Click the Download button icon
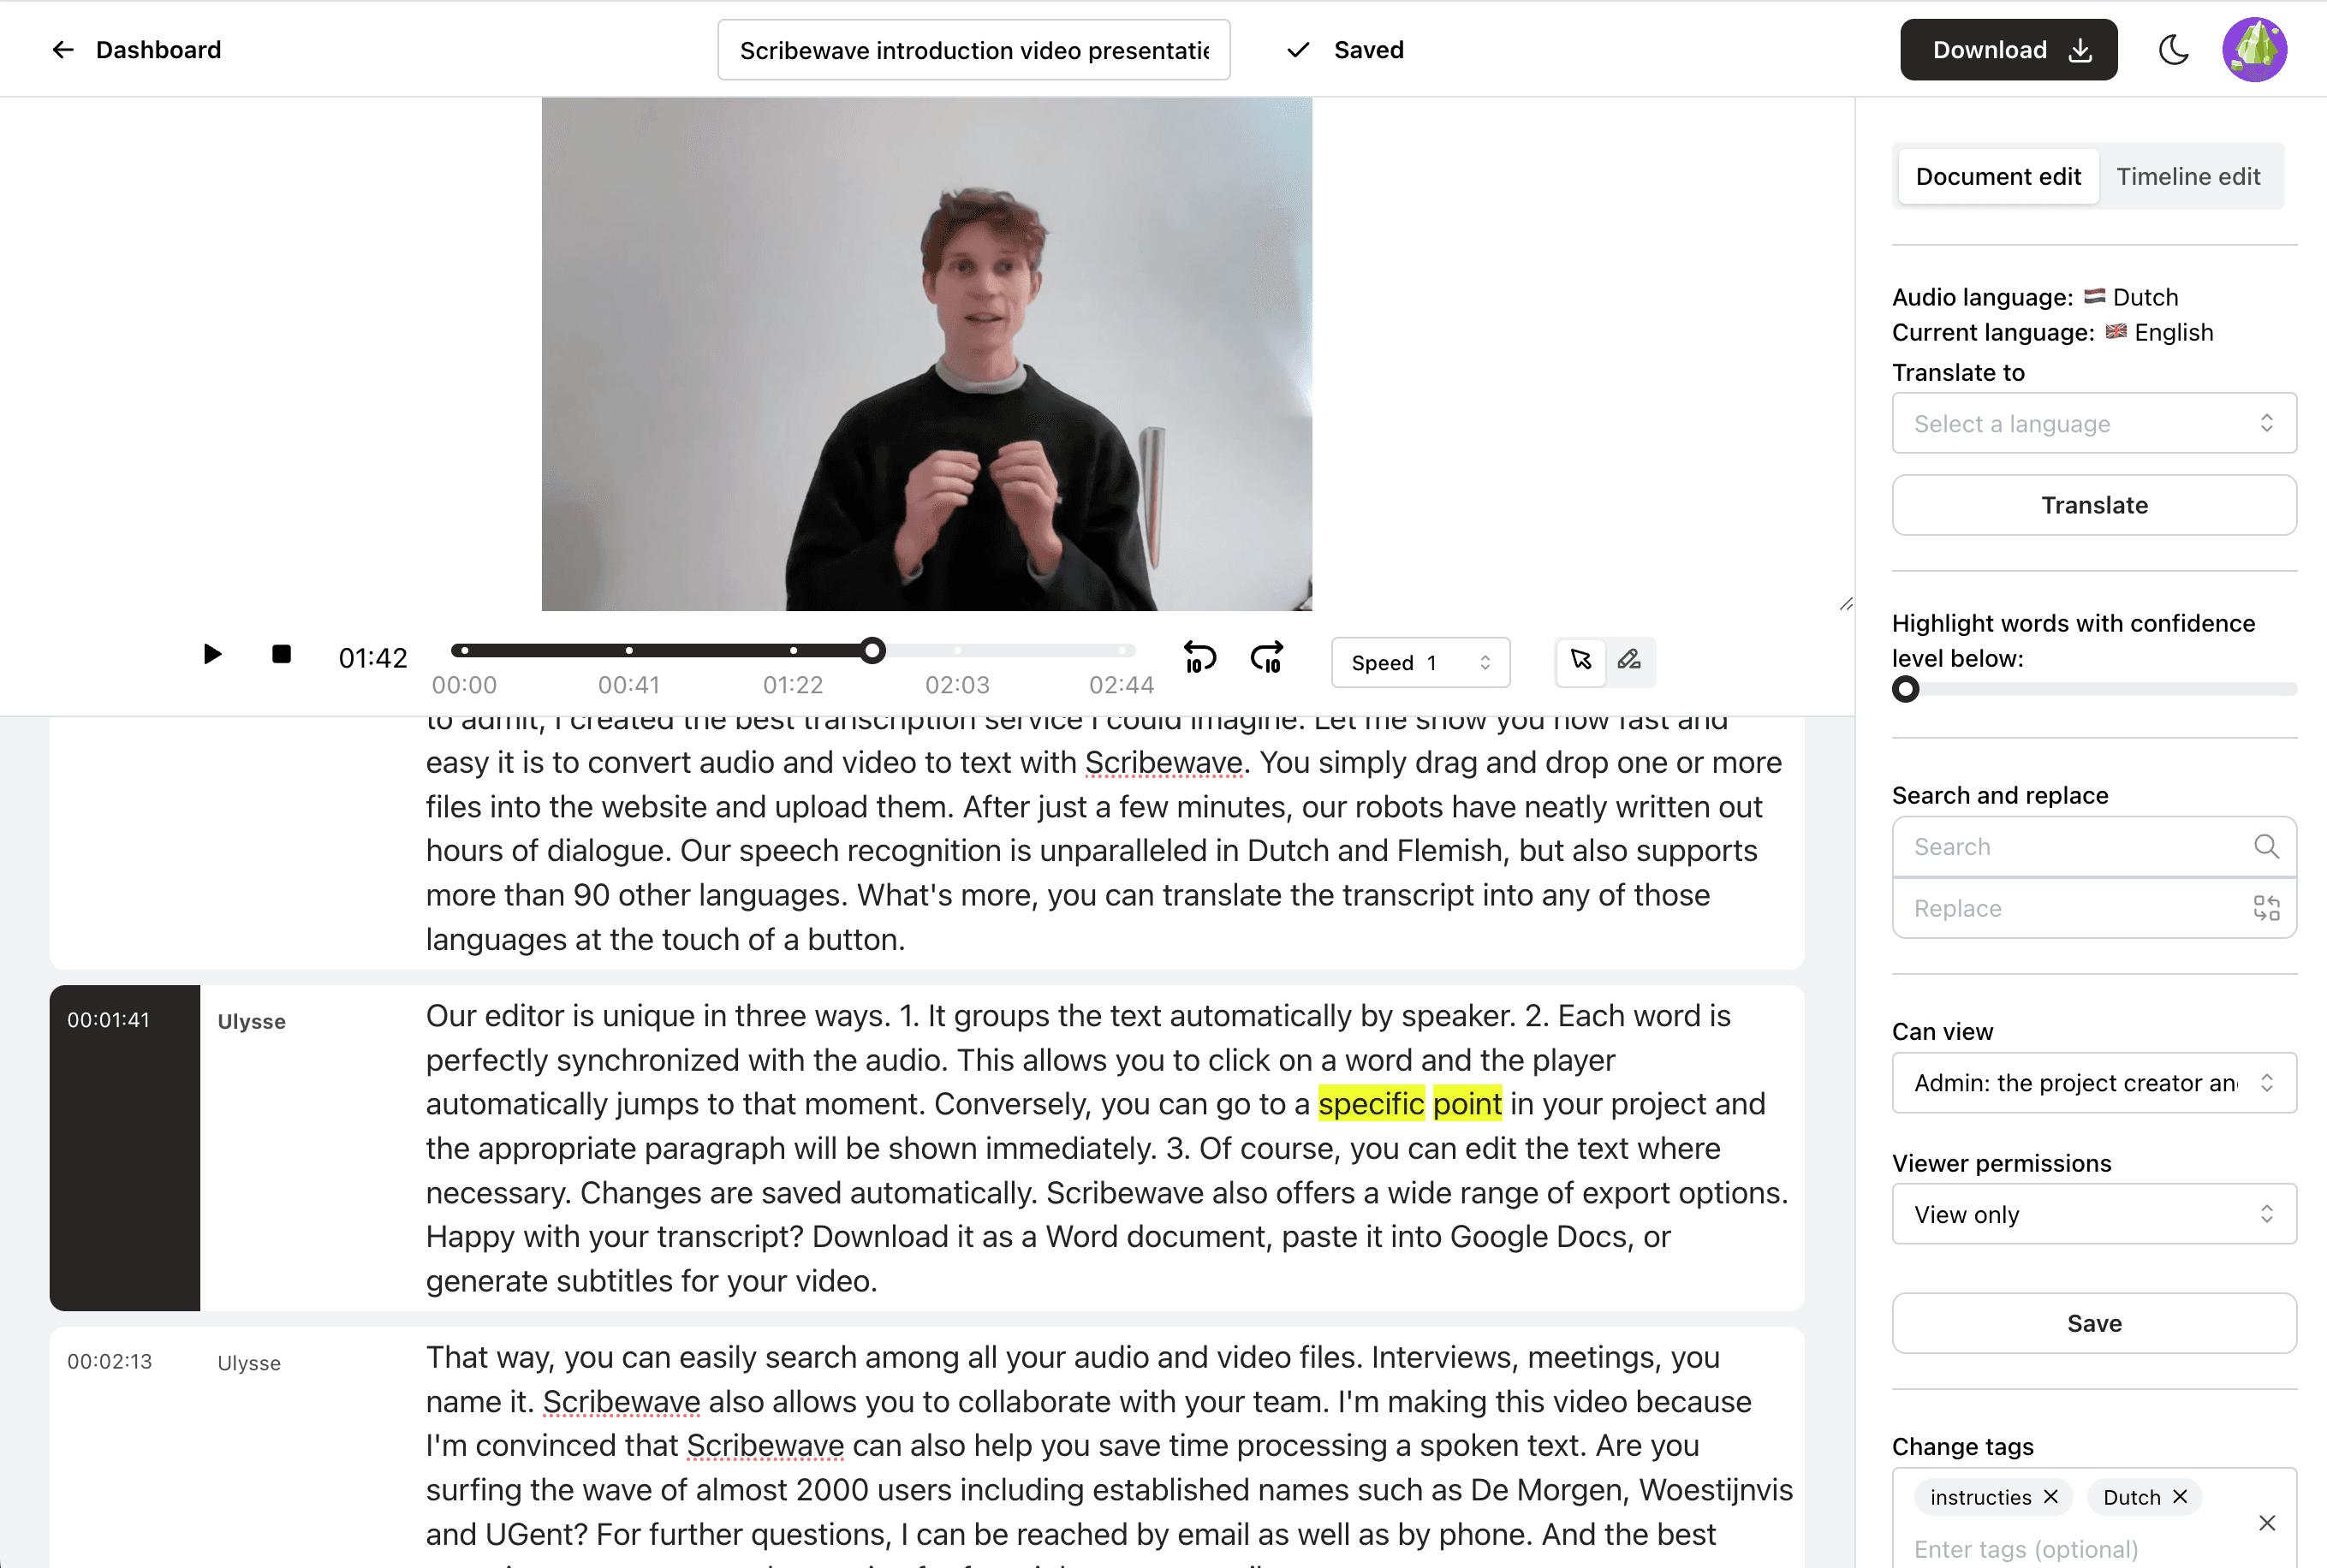This screenshot has width=2327, height=1568. [2082, 49]
